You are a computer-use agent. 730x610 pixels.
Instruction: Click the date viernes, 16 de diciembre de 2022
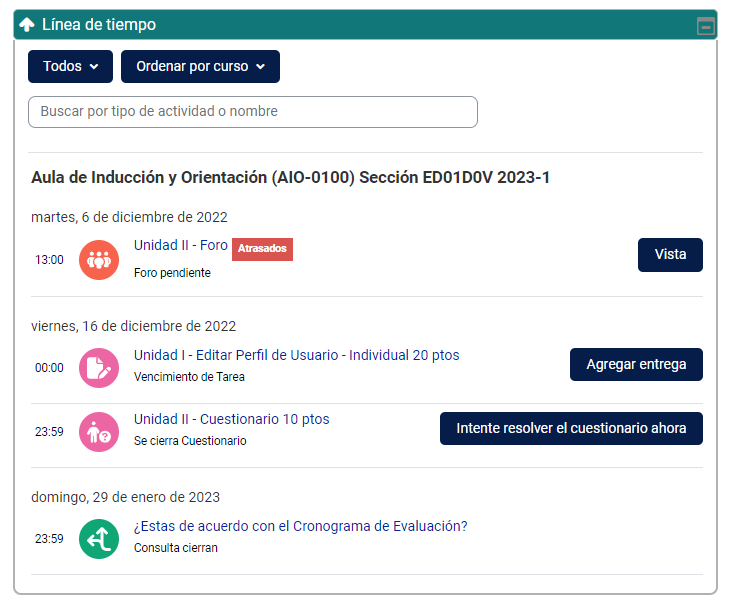pyautogui.click(x=134, y=326)
